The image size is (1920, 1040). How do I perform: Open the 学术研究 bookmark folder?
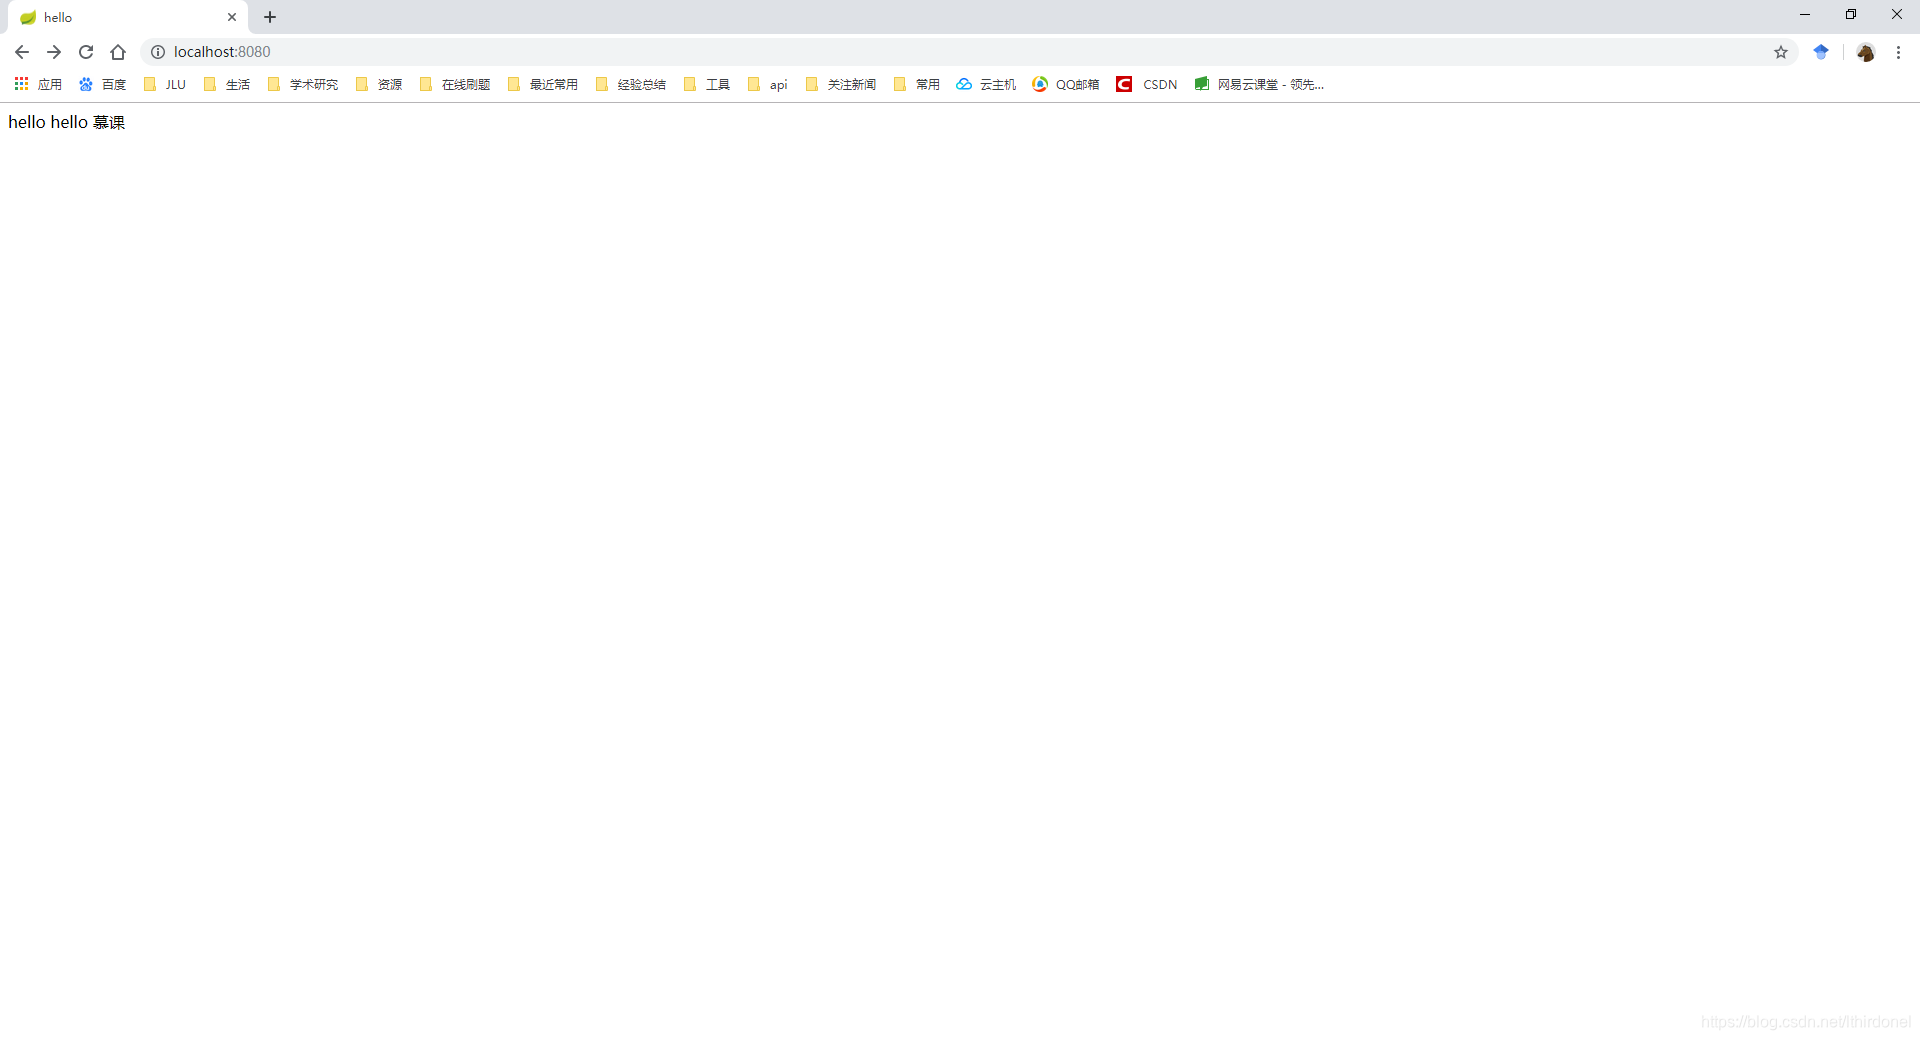pyautogui.click(x=303, y=84)
